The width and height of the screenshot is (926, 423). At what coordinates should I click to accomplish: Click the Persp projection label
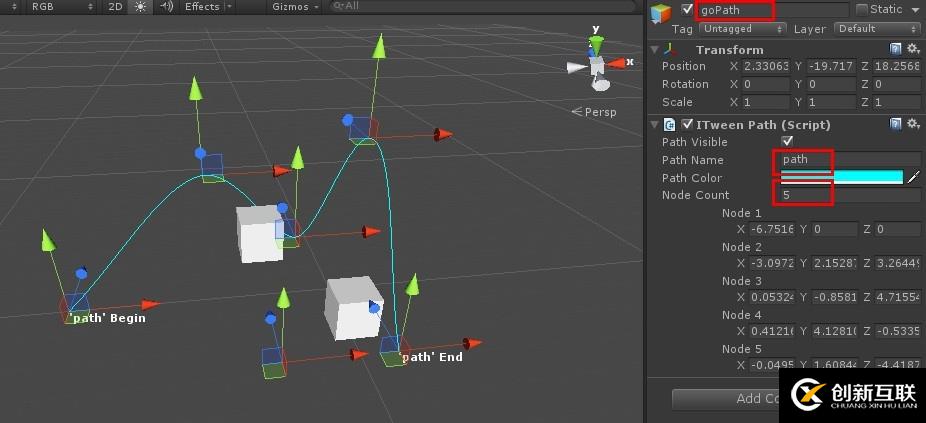tap(600, 112)
